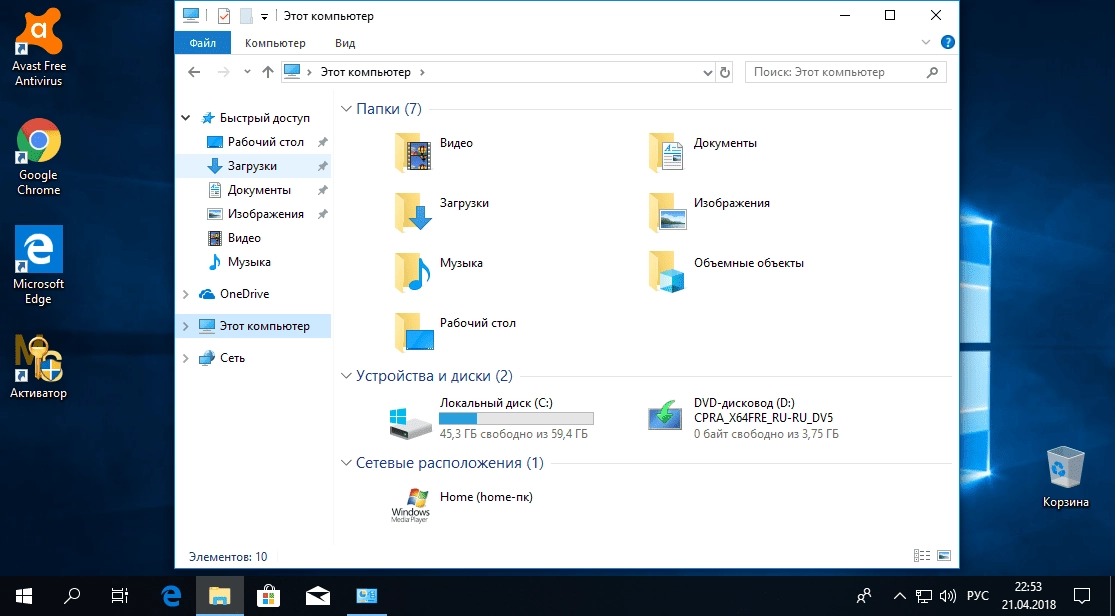The height and width of the screenshot is (616, 1115).
Task: Open the Файл tab
Action: pos(203,43)
